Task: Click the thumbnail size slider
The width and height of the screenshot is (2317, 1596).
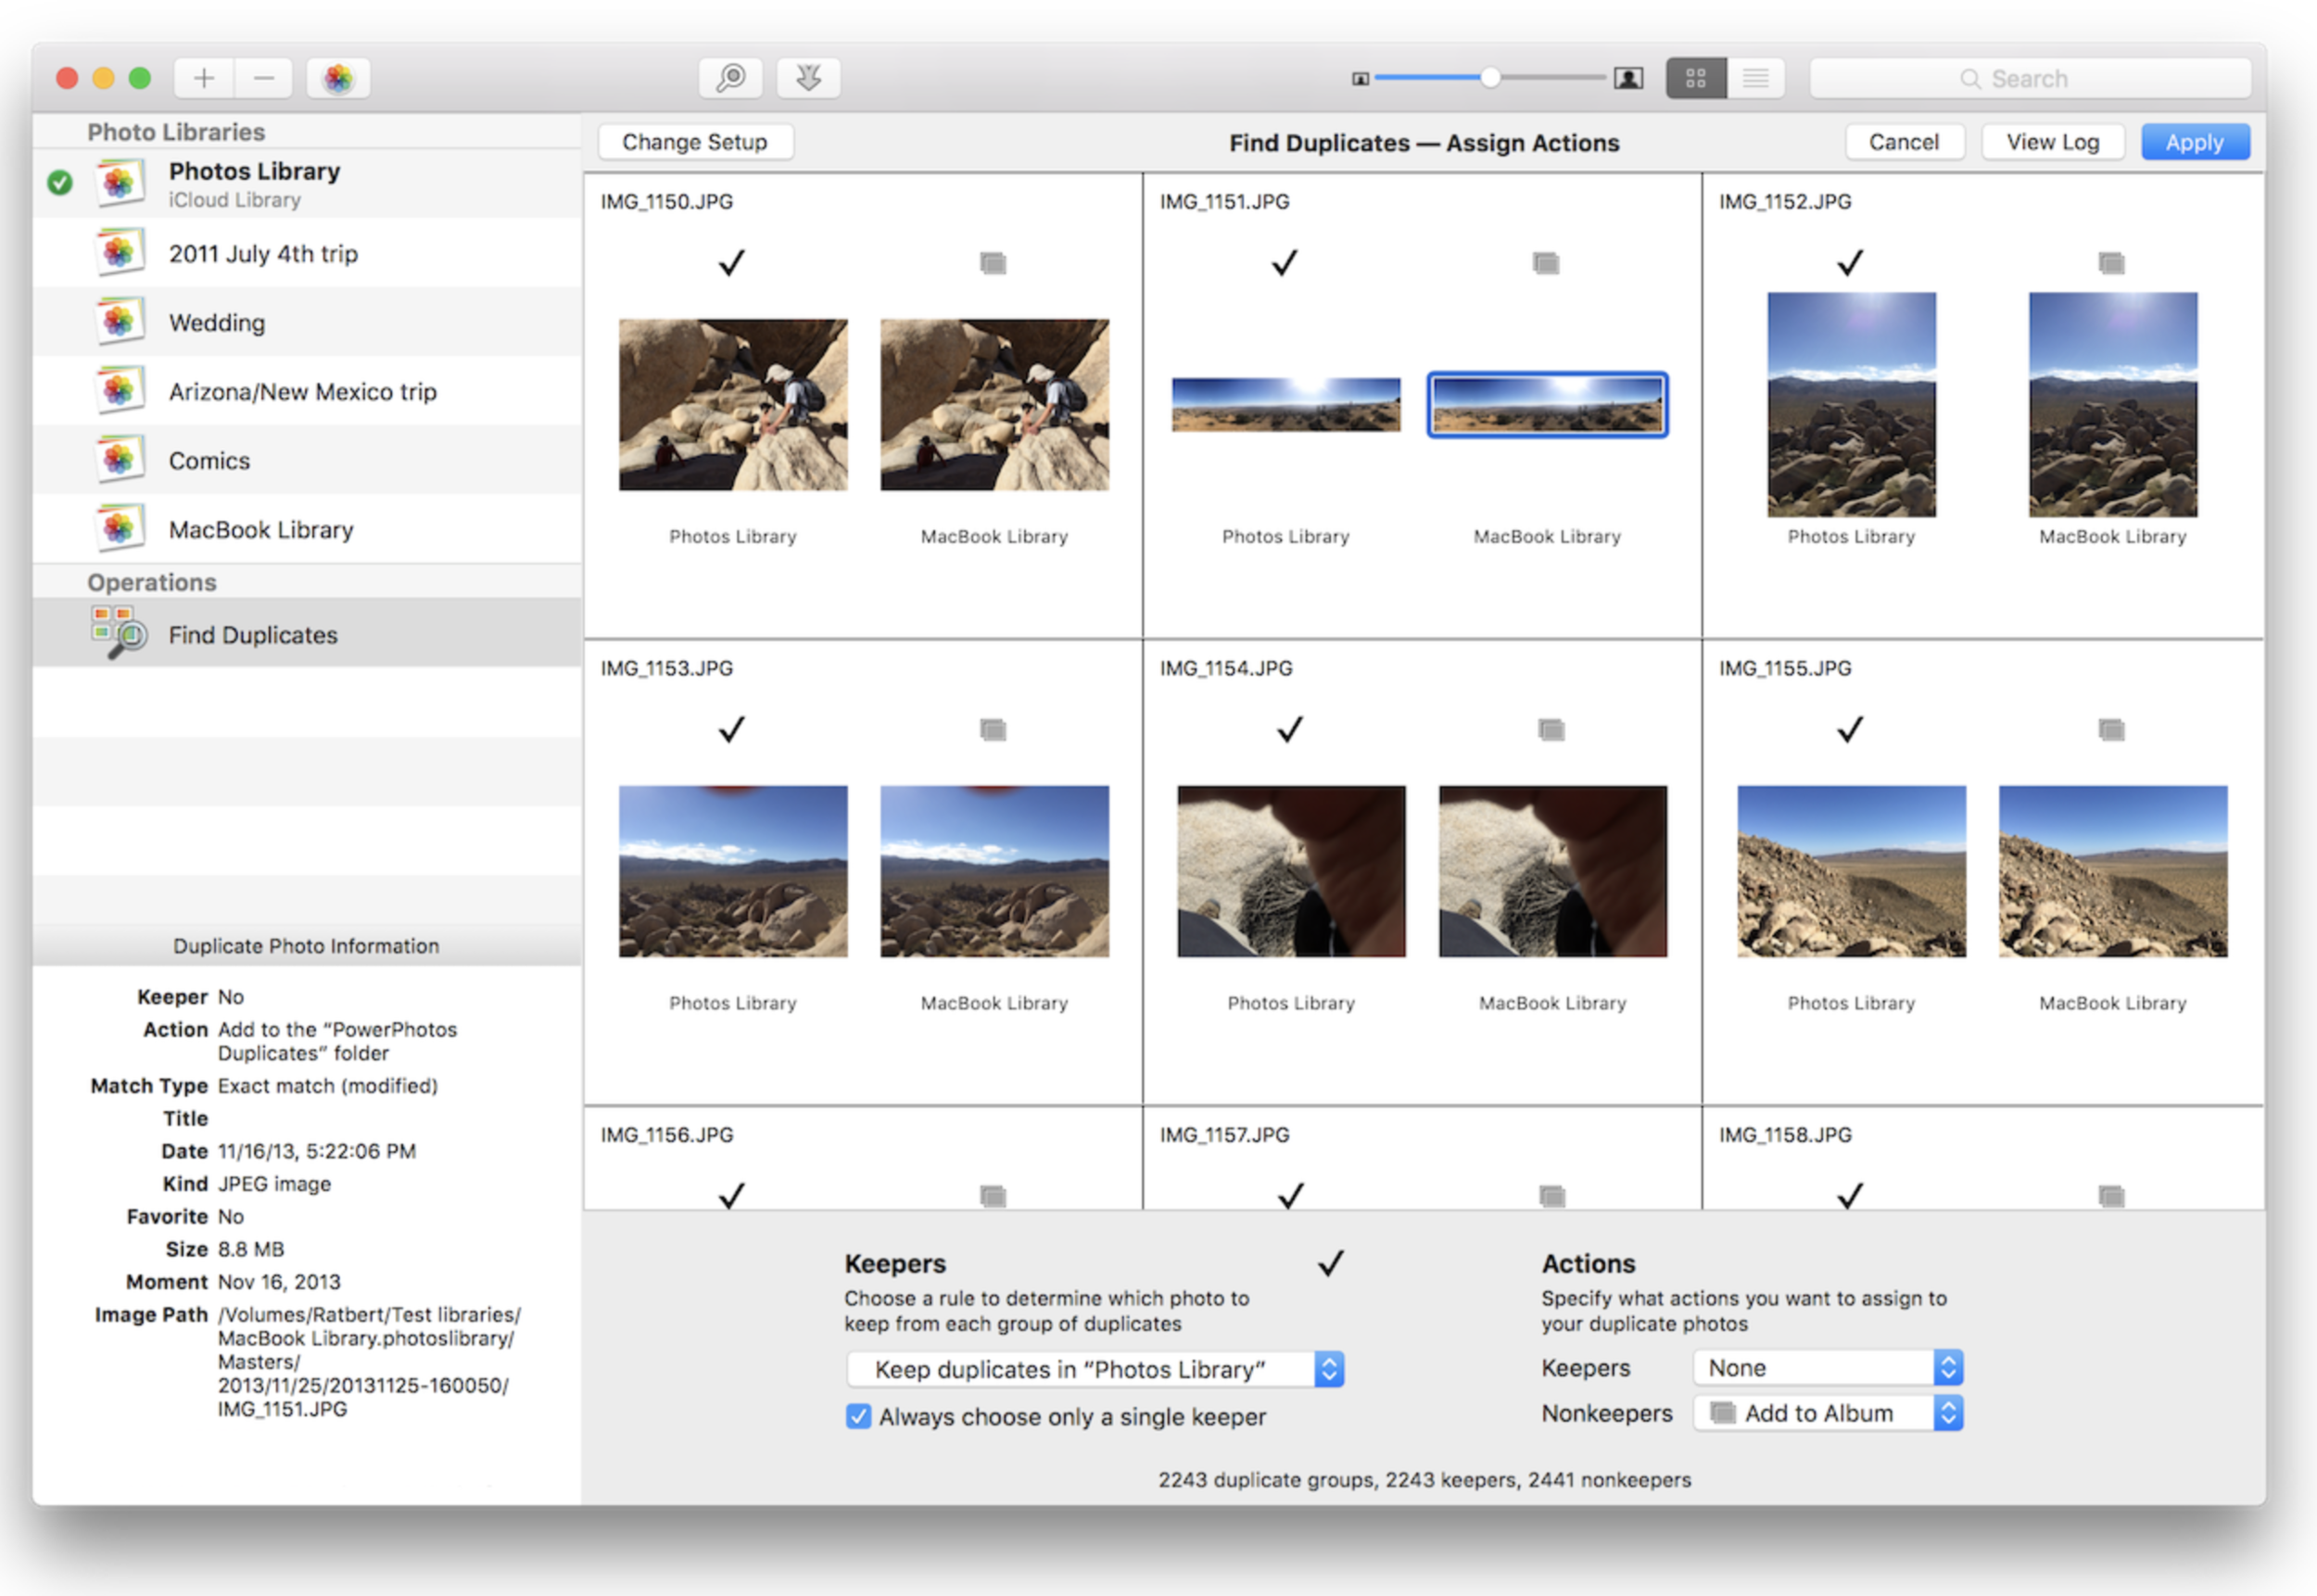Action: 1490,78
